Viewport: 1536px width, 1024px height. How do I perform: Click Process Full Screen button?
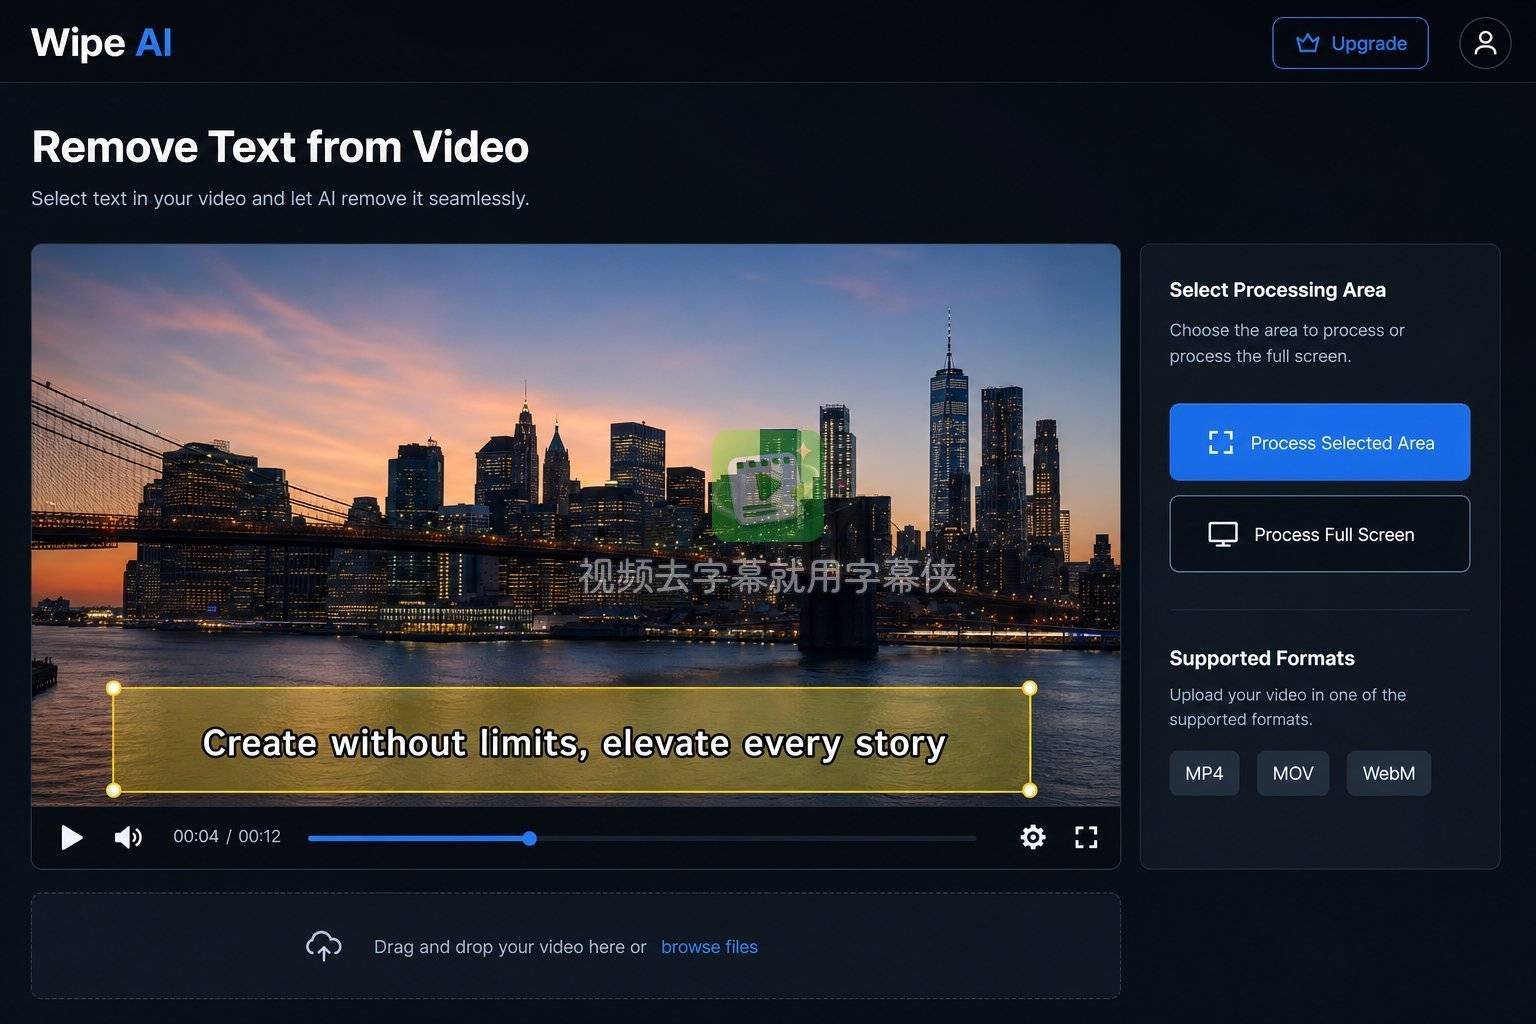click(1319, 534)
